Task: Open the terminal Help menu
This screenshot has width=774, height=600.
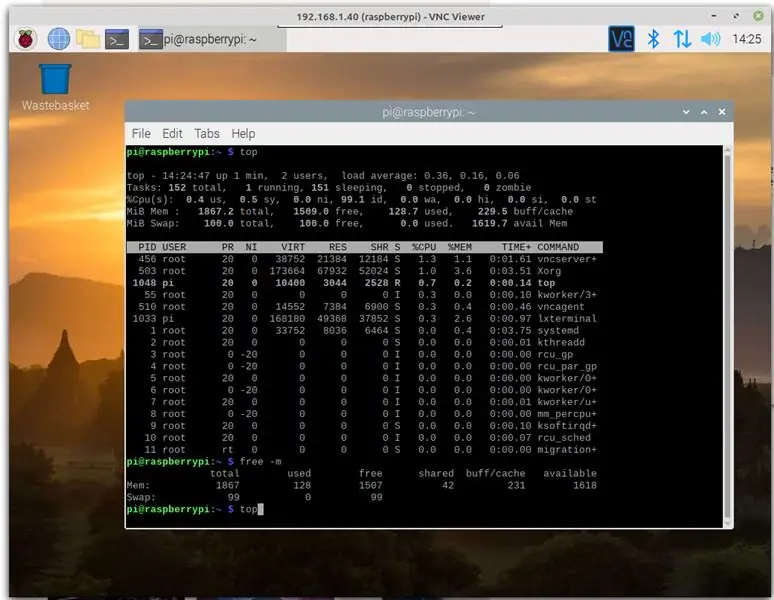Action: tap(243, 134)
